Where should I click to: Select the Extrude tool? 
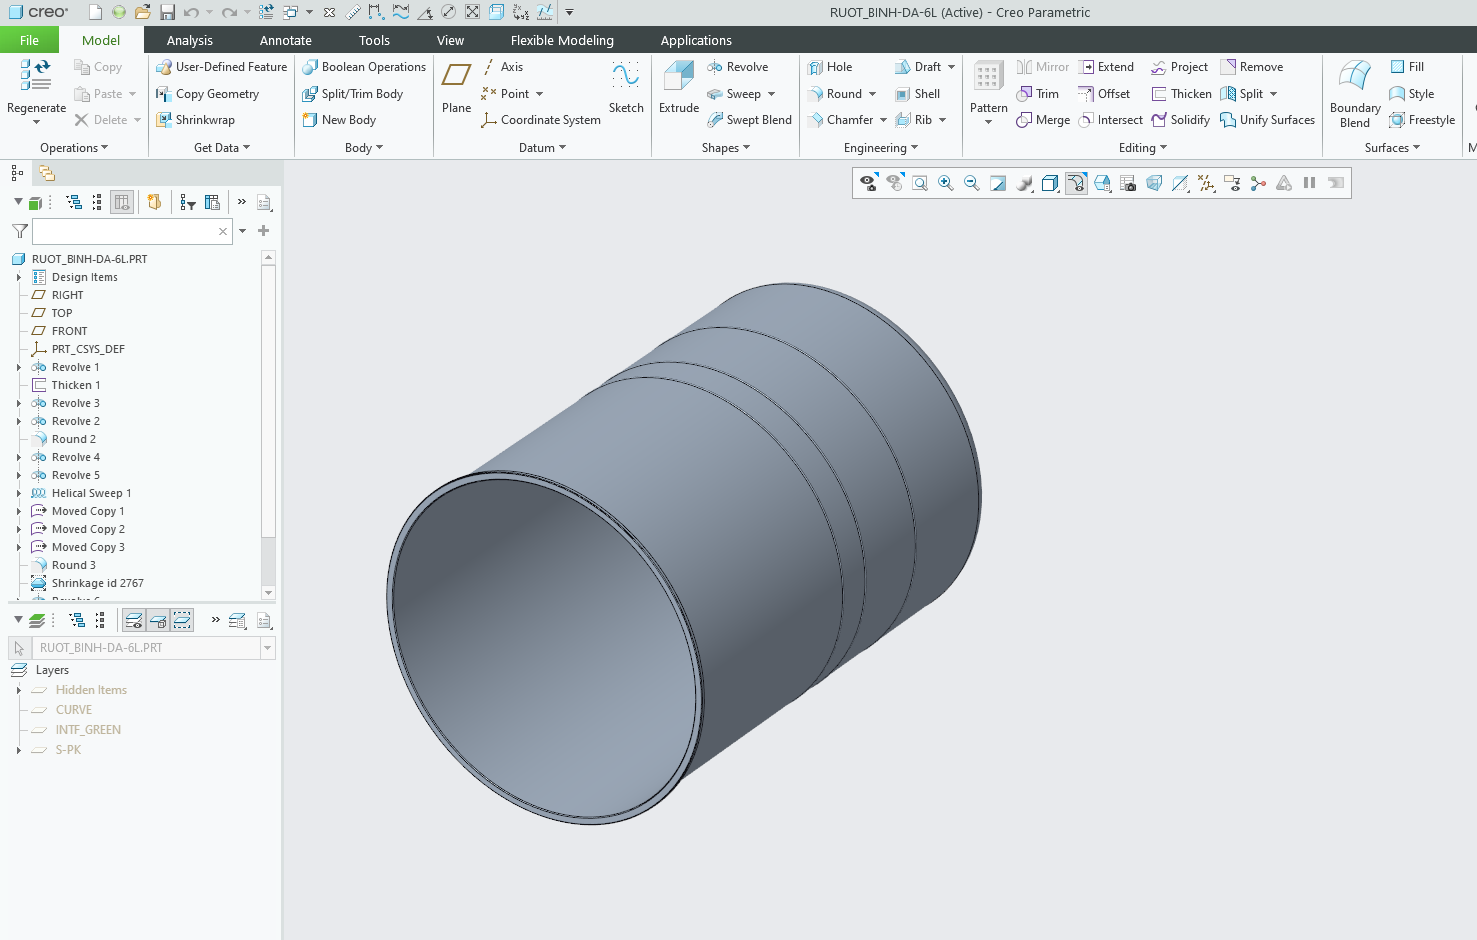678,86
